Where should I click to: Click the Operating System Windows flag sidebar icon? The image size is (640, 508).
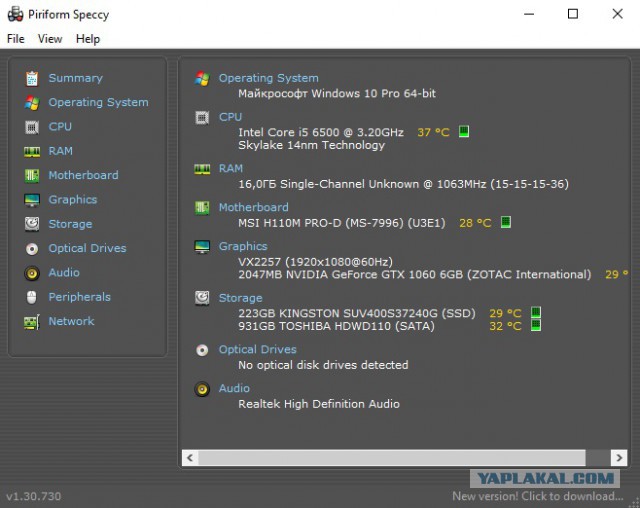tap(32, 103)
